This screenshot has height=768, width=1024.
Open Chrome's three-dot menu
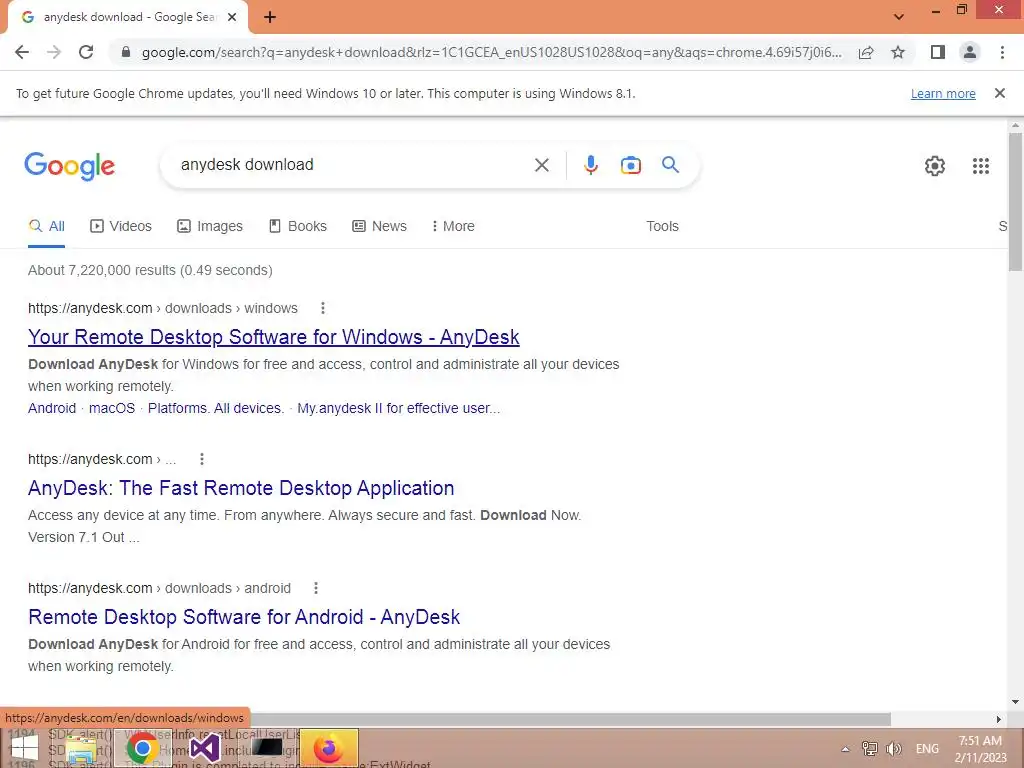[1002, 52]
